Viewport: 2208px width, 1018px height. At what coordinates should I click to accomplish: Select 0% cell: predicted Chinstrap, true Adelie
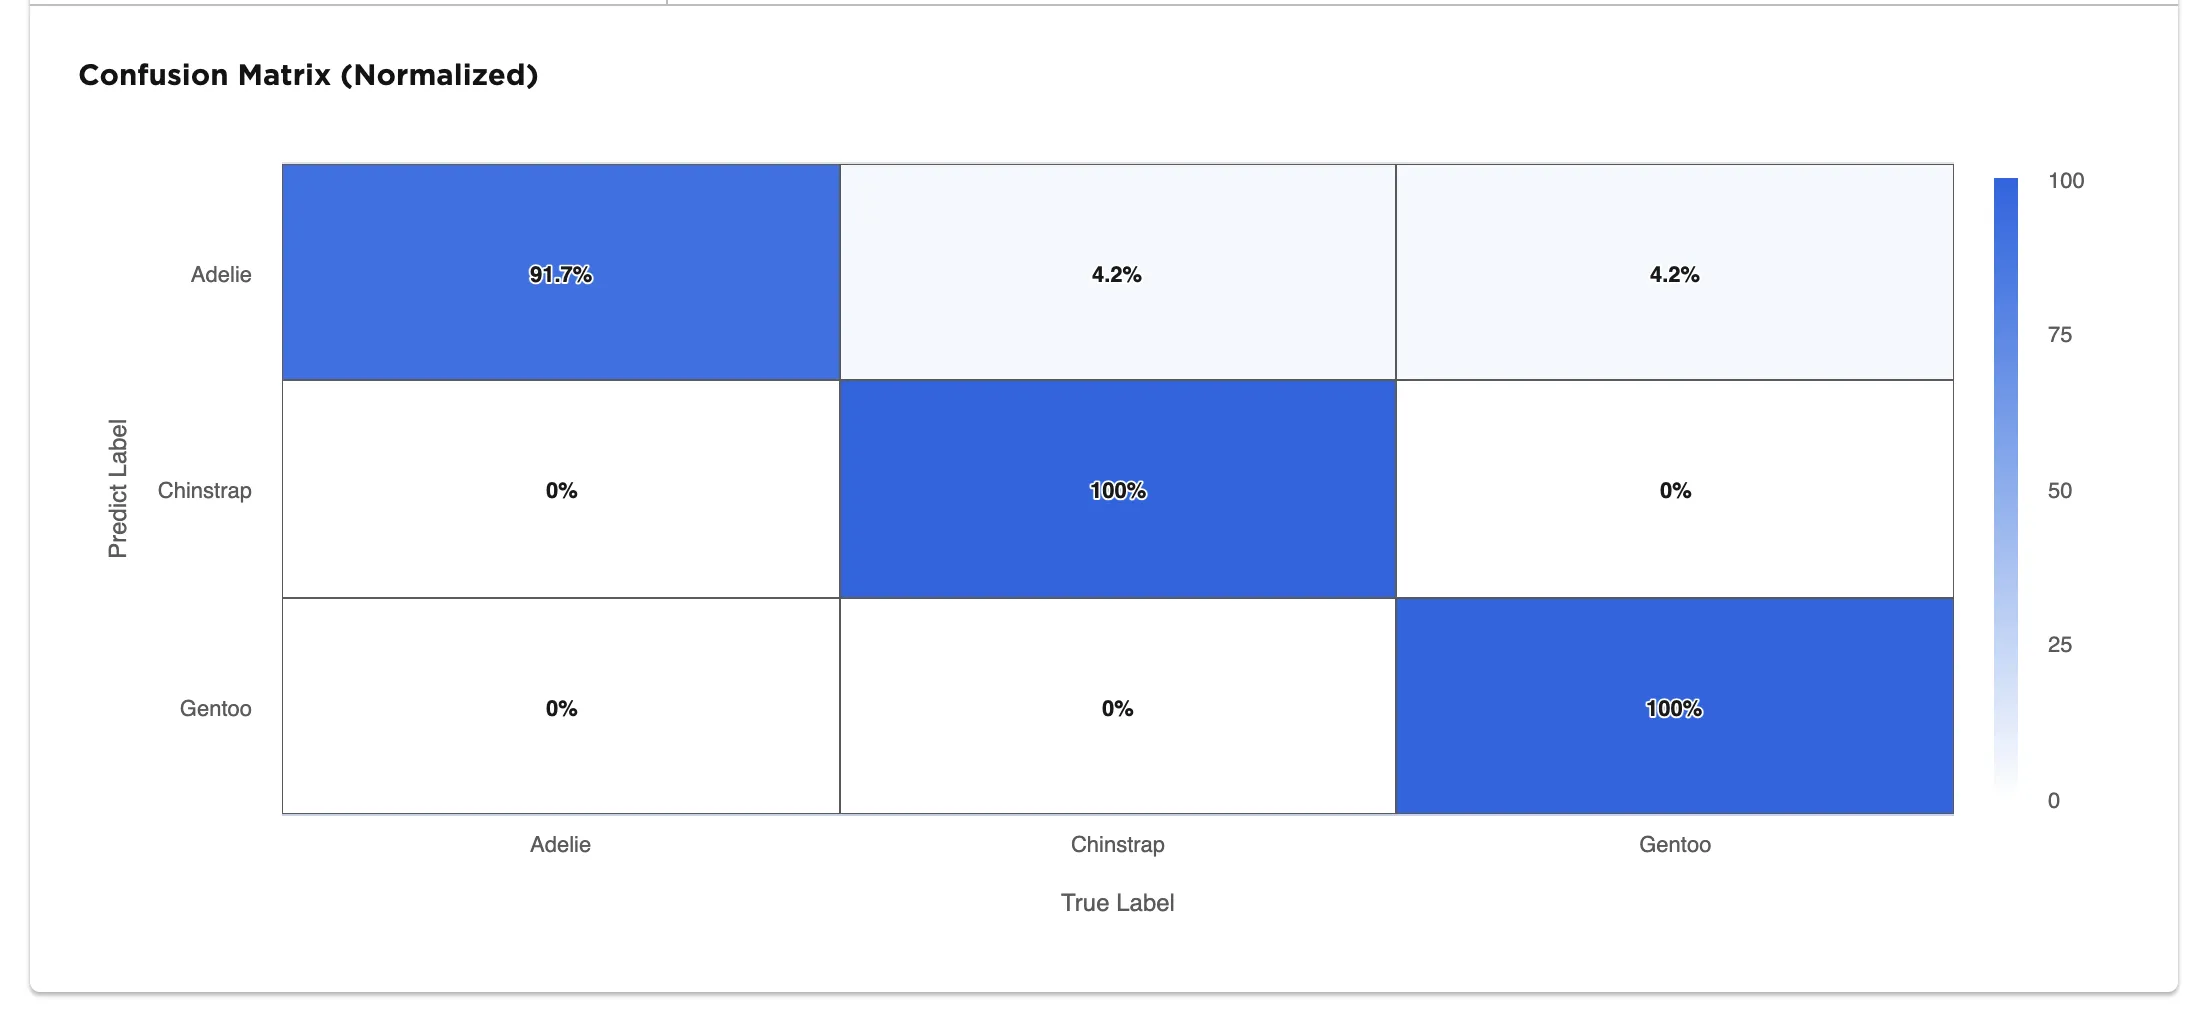pos(560,490)
